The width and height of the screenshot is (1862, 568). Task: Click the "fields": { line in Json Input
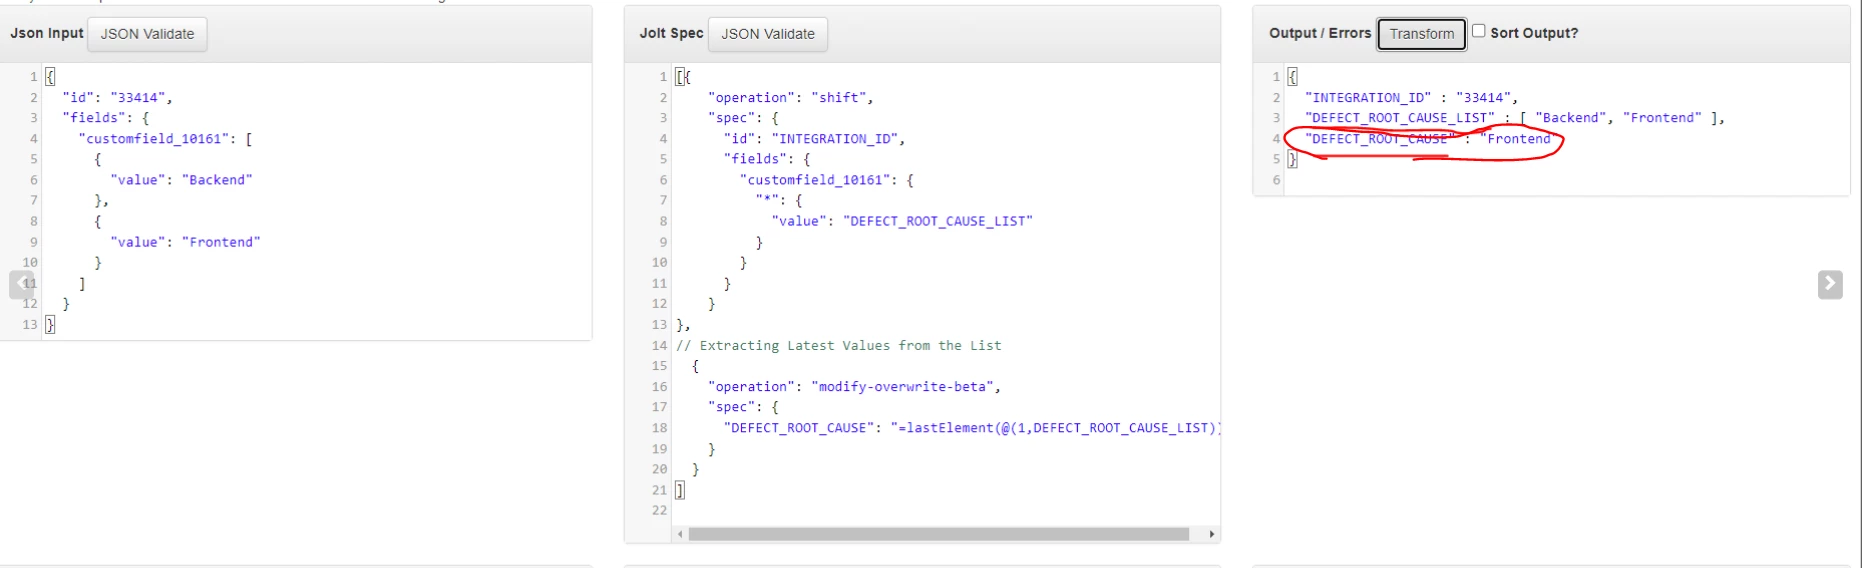(105, 118)
